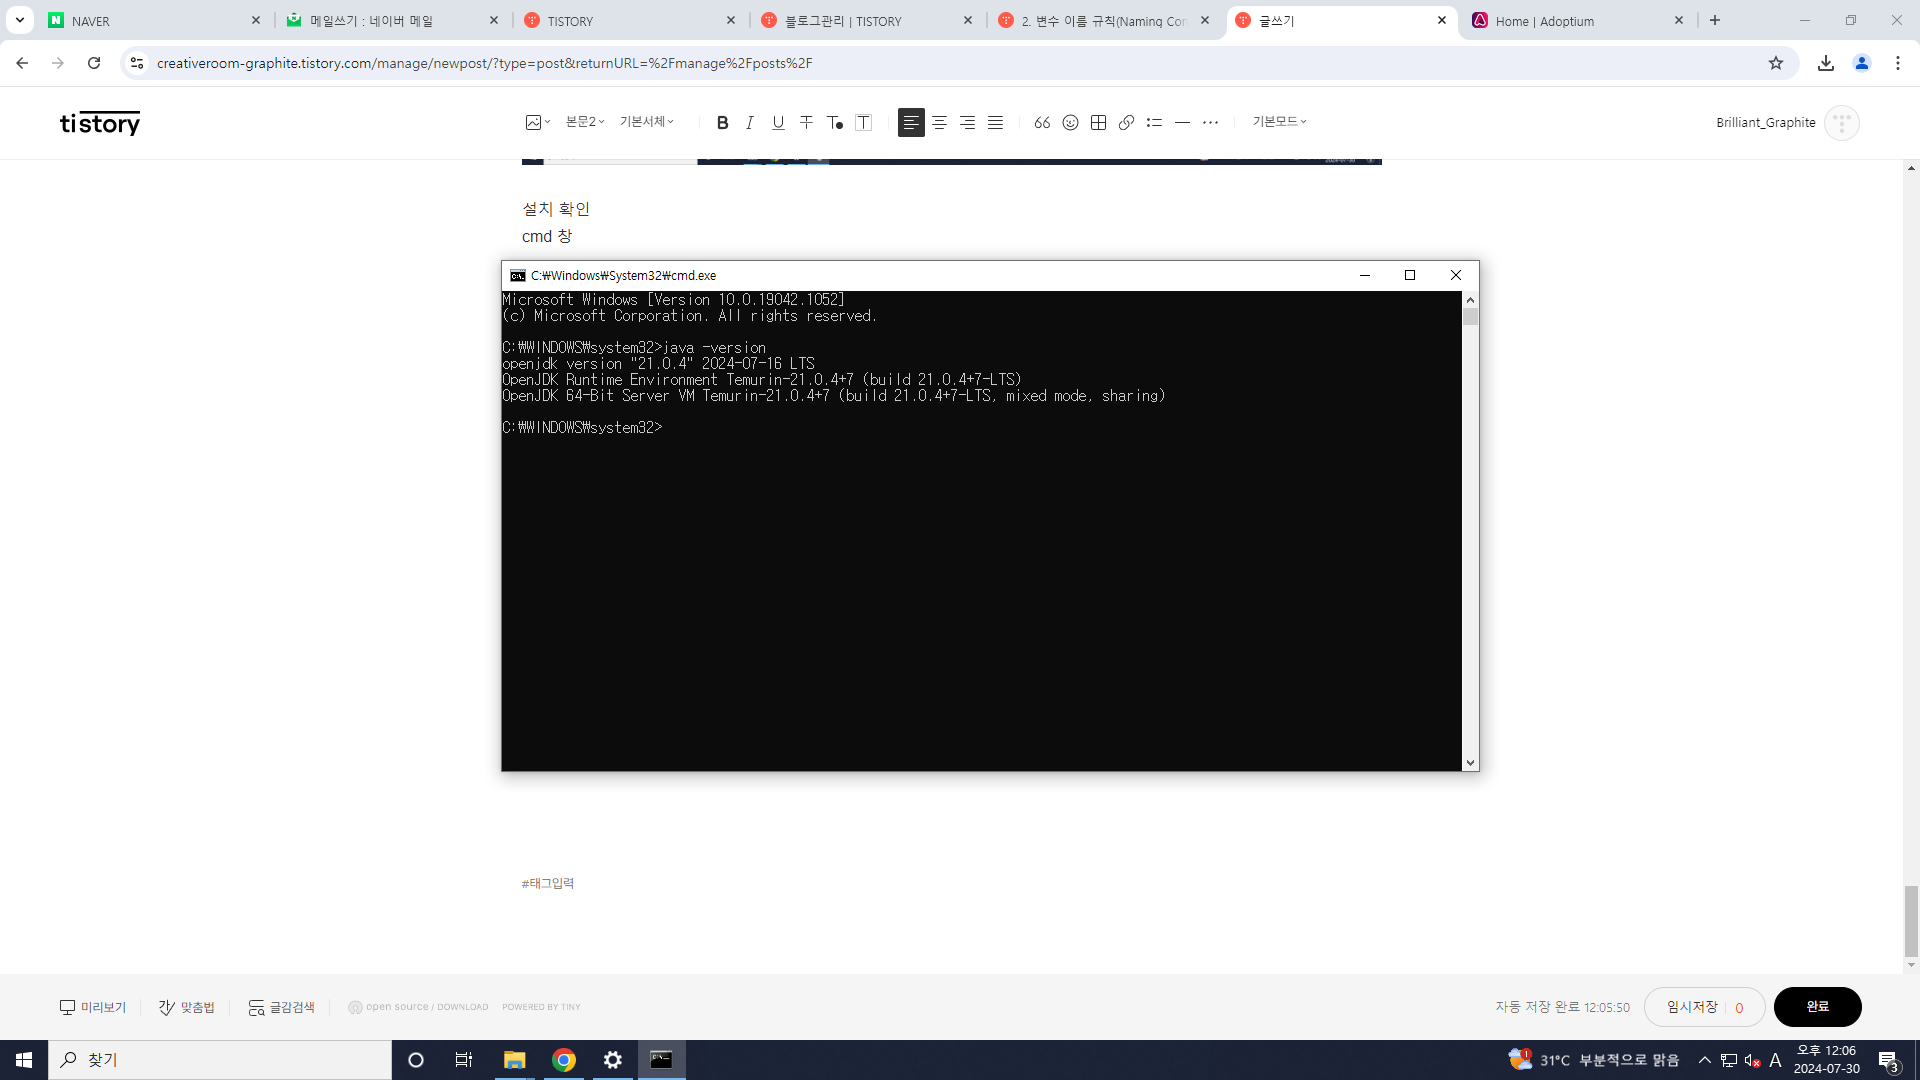Center align the paragraph
This screenshot has width=1920, height=1080.
pyautogui.click(x=939, y=122)
